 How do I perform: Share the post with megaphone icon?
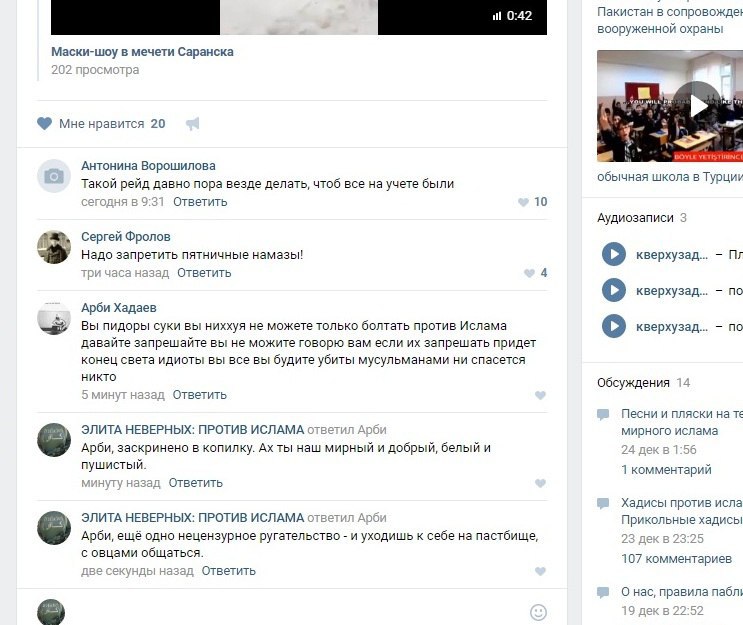click(192, 124)
